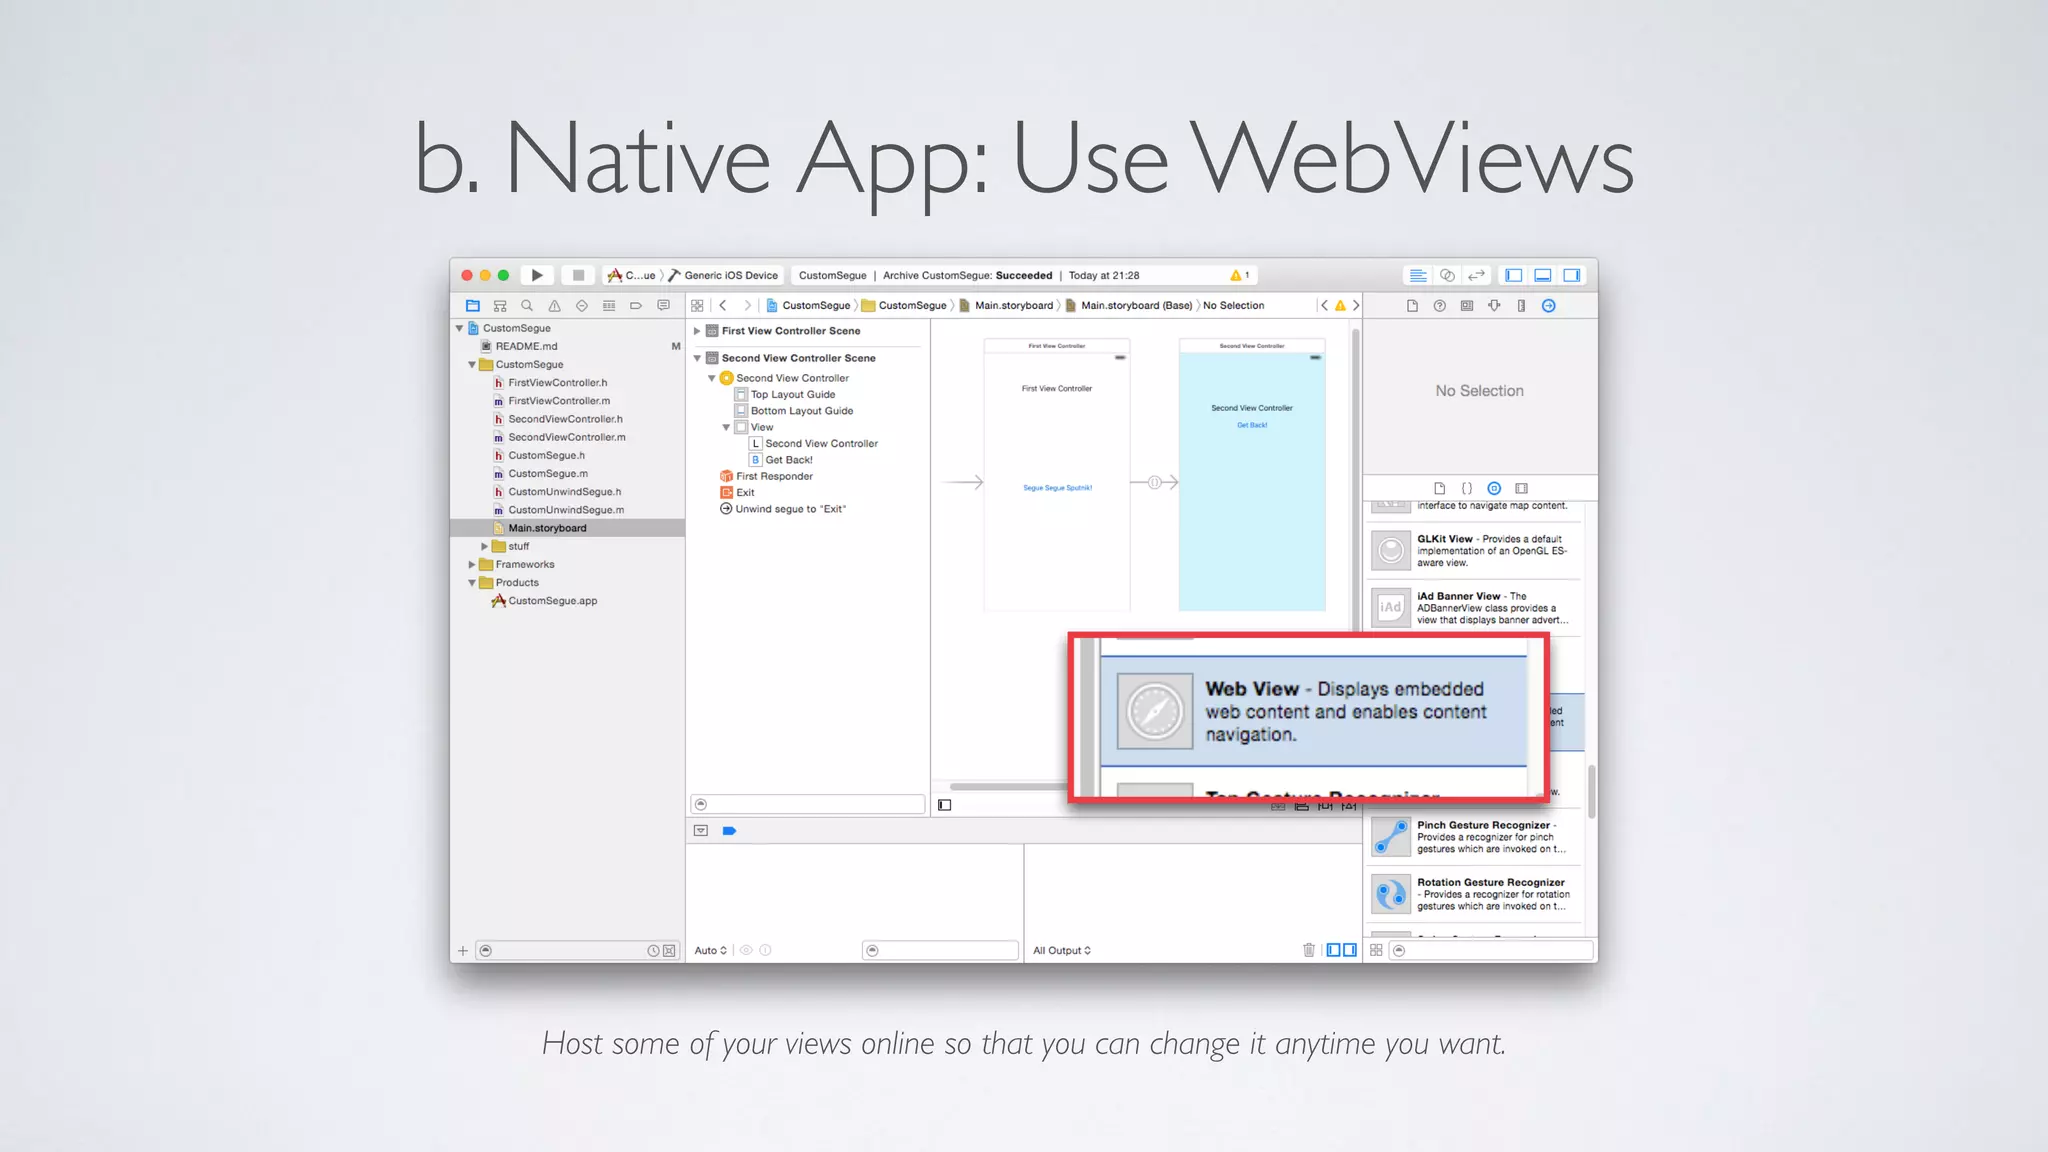Select Main.storyboard in the navigator

[x=567, y=528]
